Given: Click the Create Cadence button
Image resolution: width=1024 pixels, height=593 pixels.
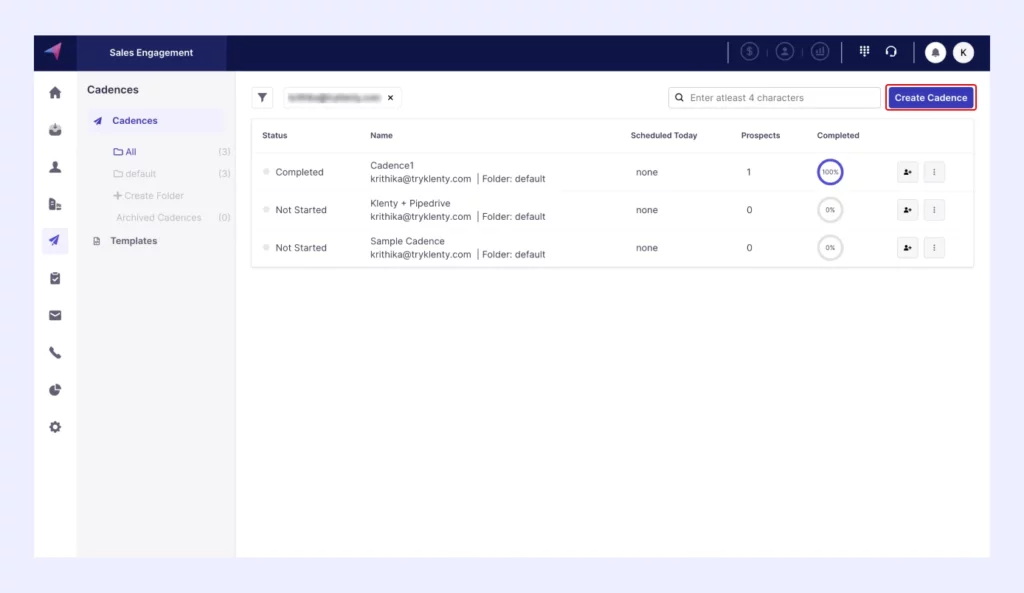Looking at the screenshot, I should 930,98.
